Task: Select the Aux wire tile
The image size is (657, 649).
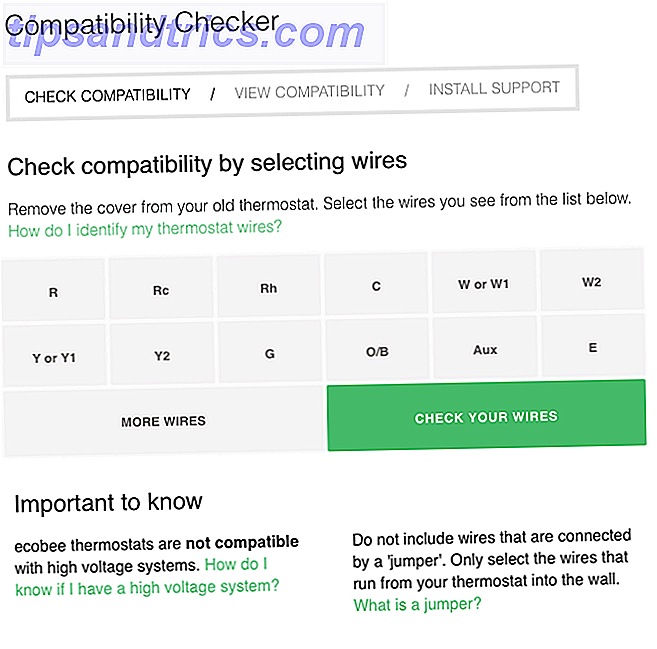Action: [x=485, y=350]
